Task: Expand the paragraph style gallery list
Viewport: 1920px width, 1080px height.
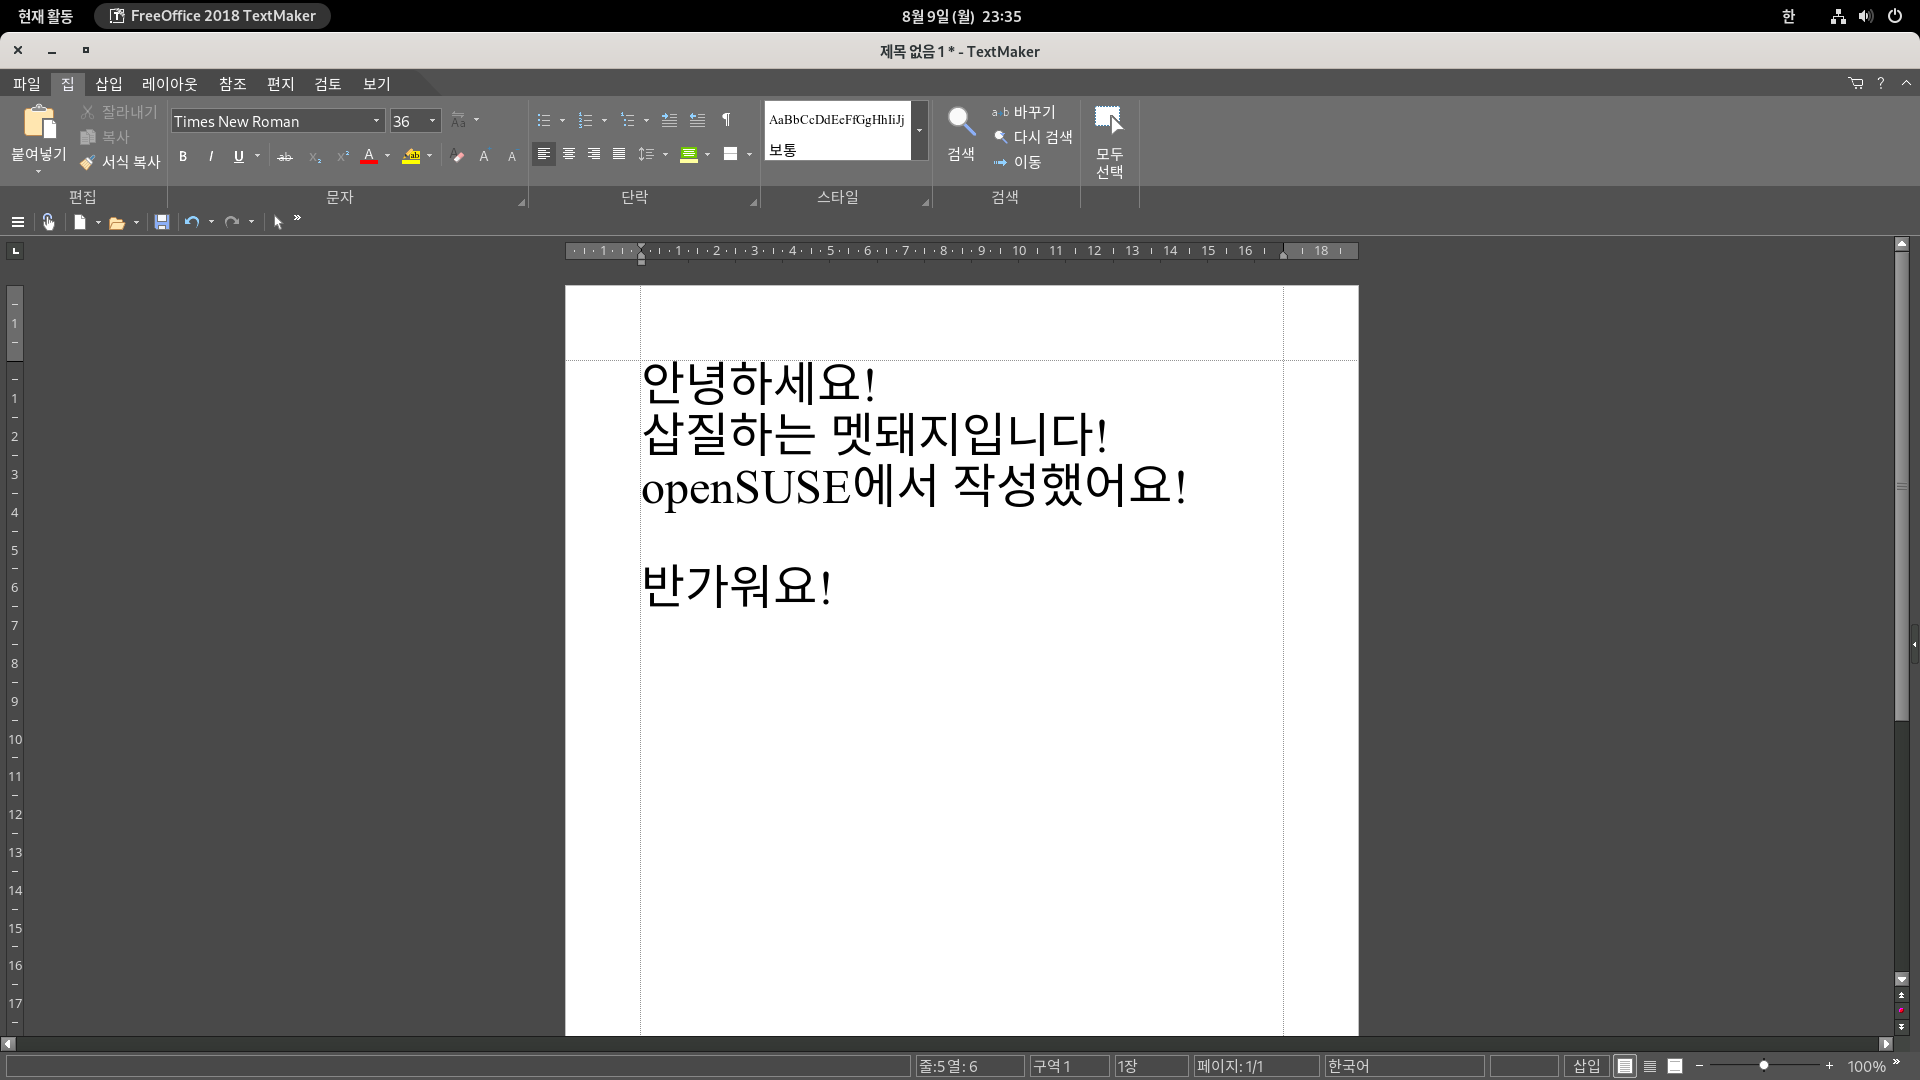Action: [x=919, y=131]
